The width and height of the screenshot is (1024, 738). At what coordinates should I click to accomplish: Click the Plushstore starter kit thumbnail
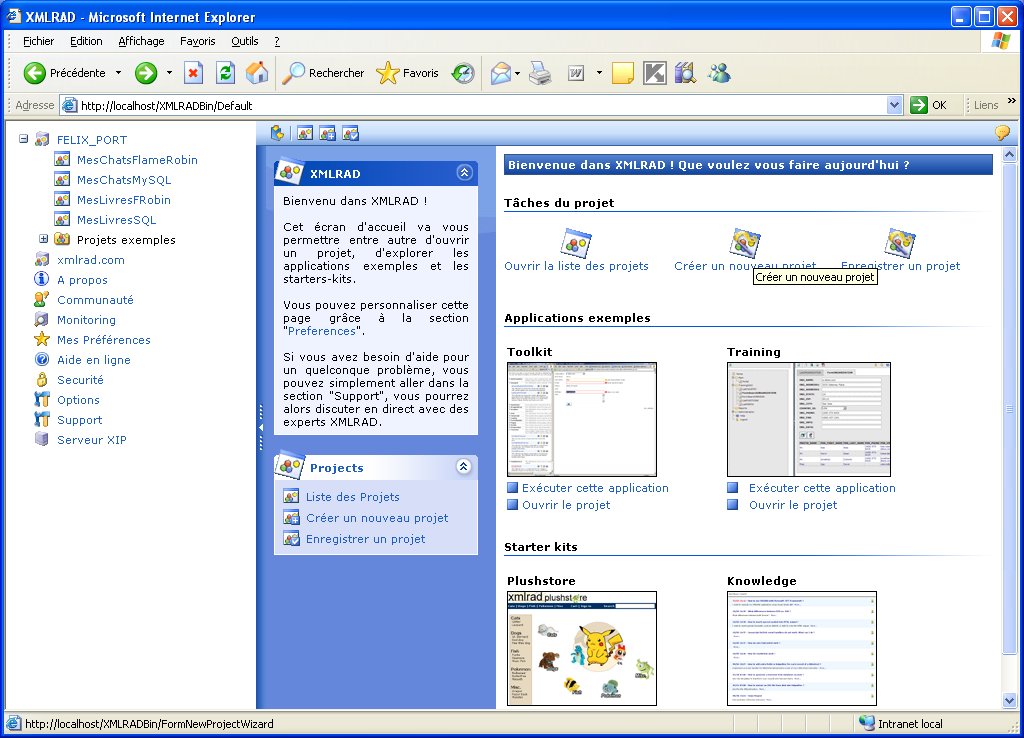(581, 648)
